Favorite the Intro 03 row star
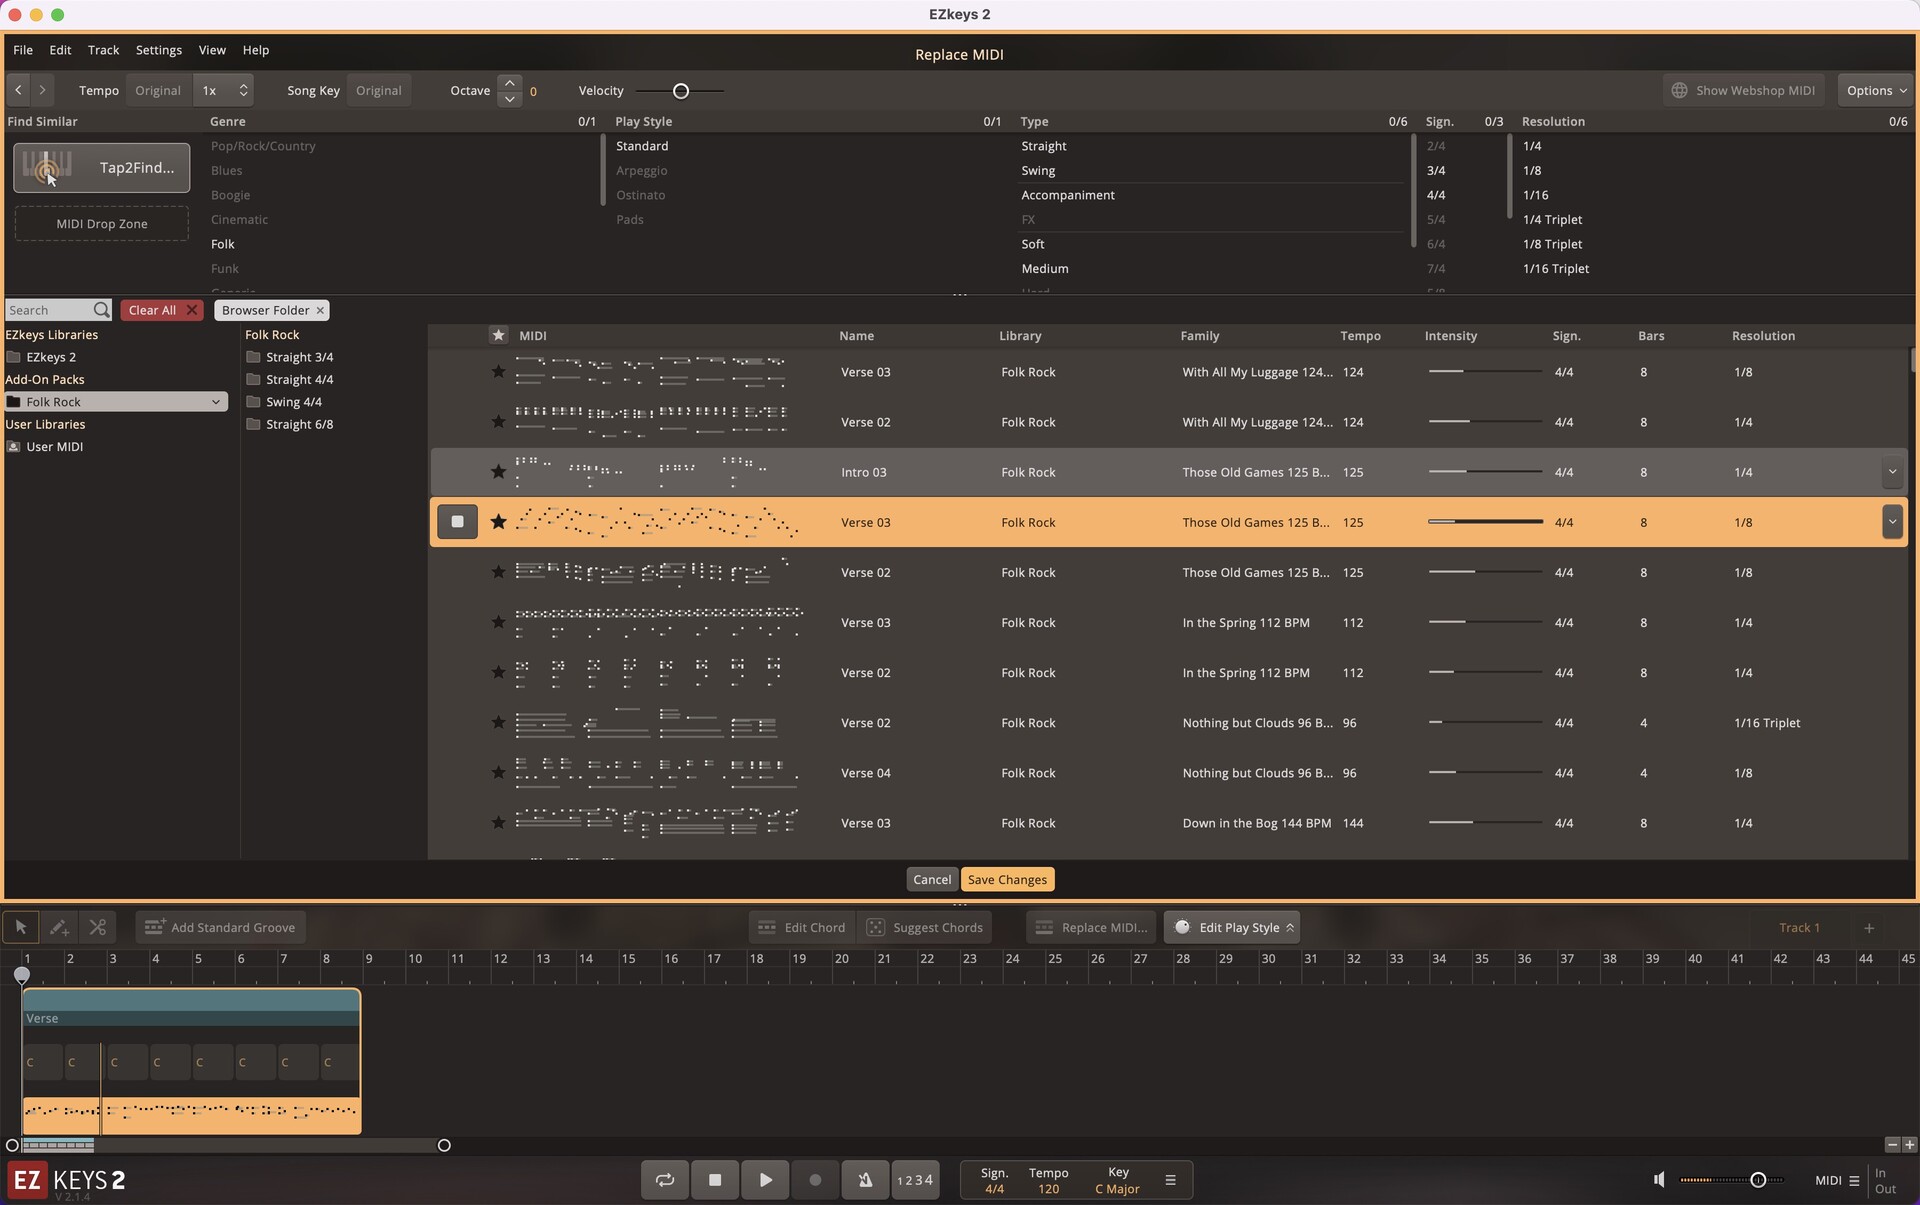This screenshot has width=1920, height=1205. 498,472
